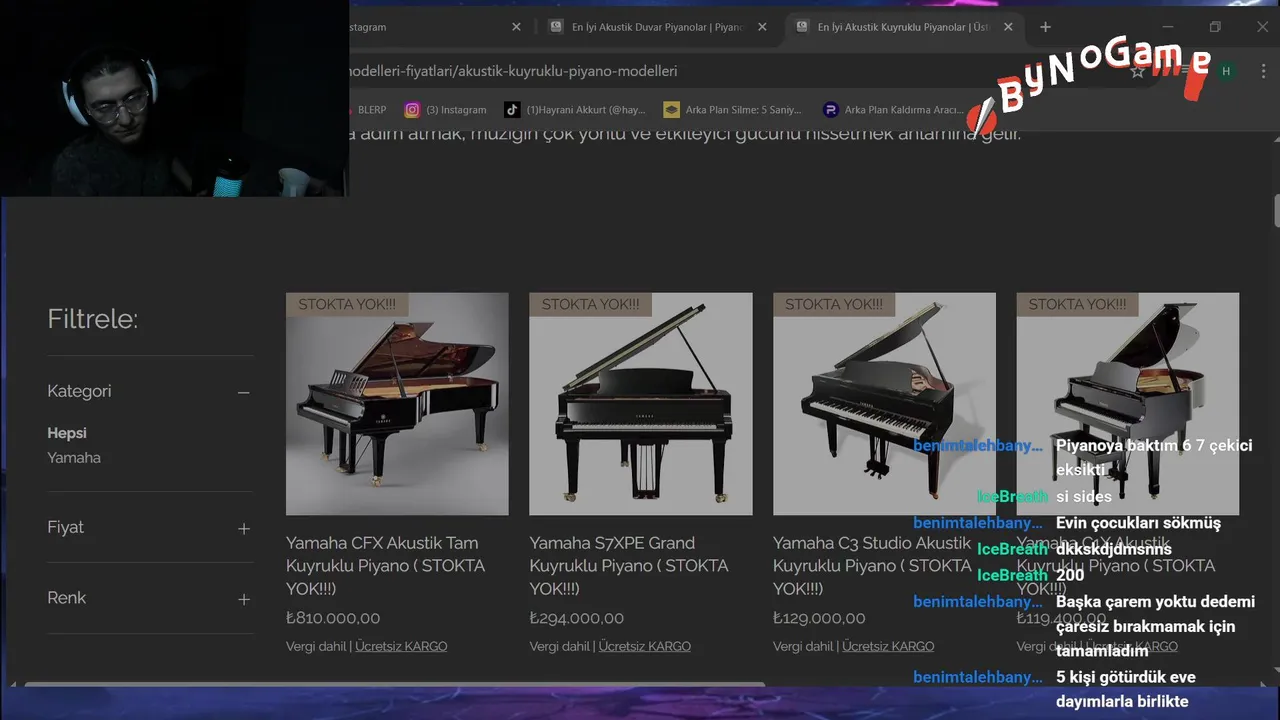Click STOKTA YOK badge on Yamaha CFX
The width and height of the screenshot is (1280, 720).
(x=347, y=304)
